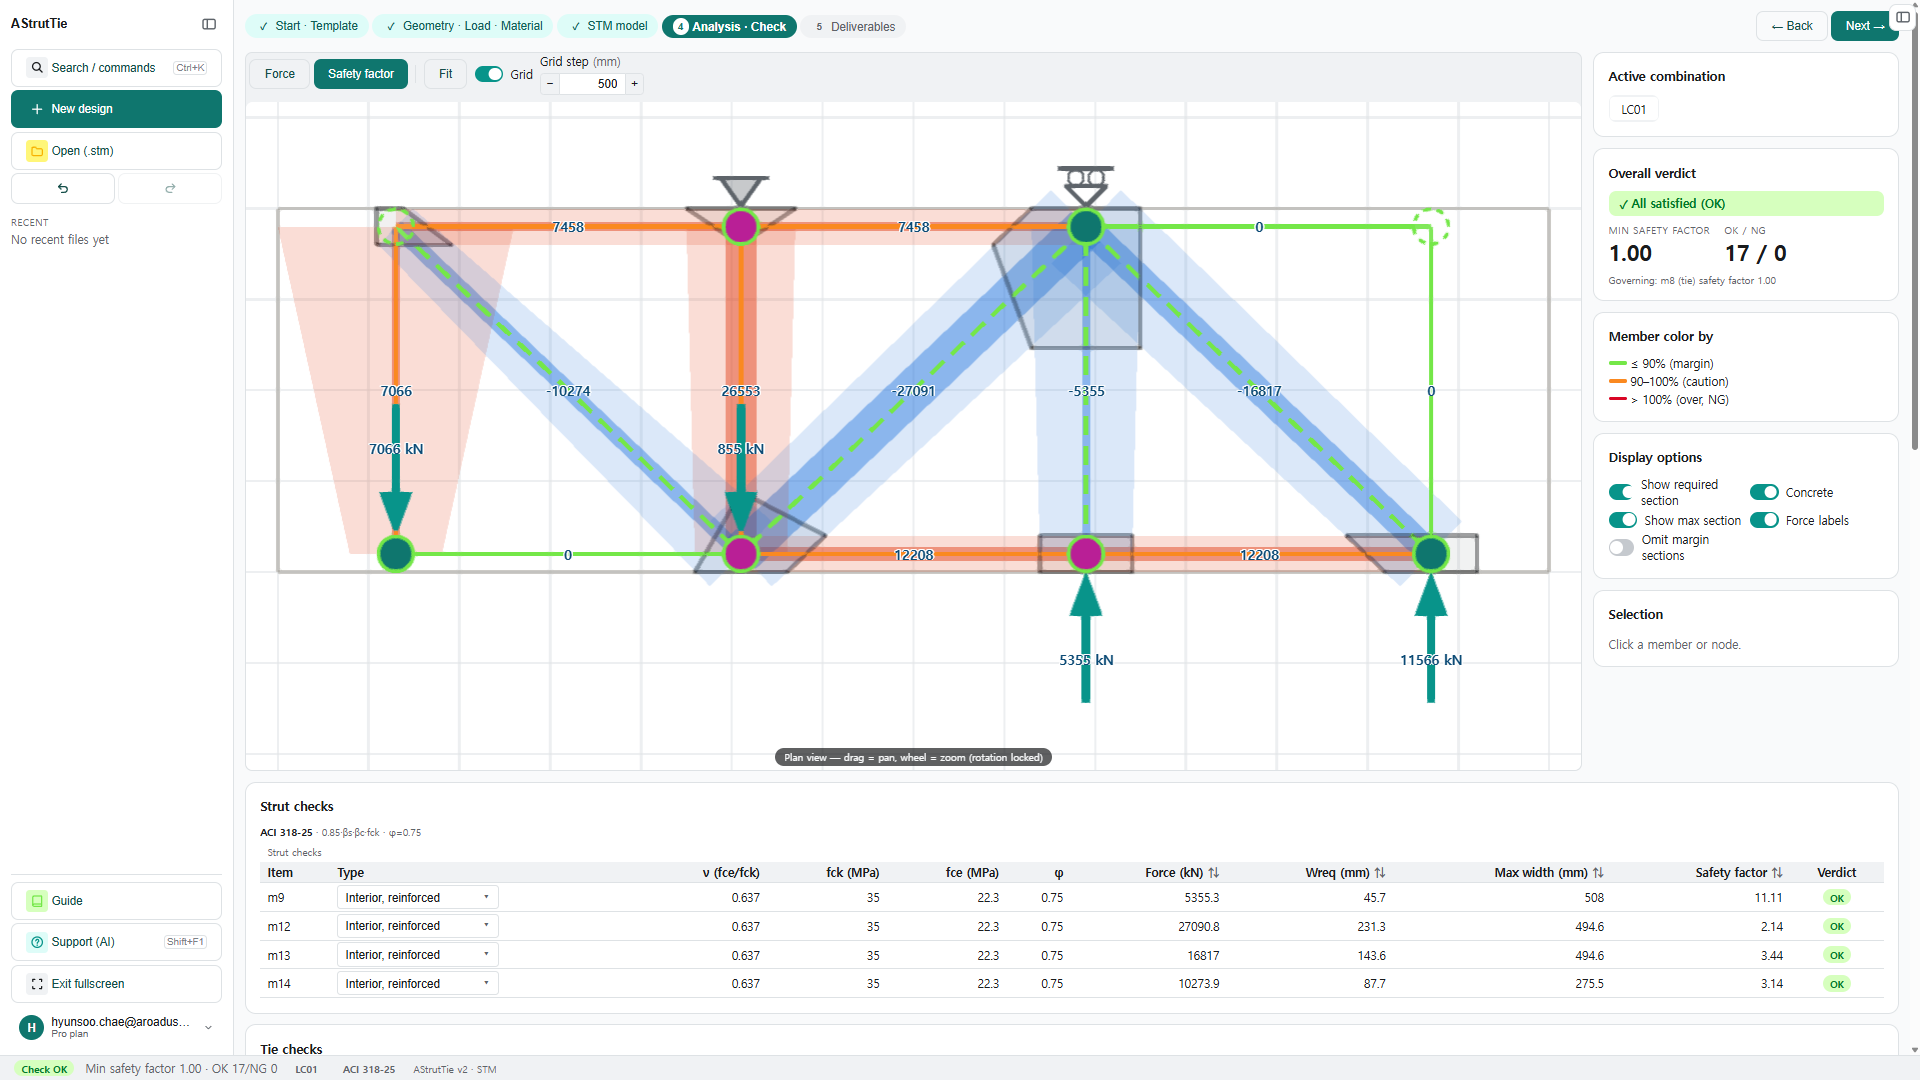Switch view to Safety factor mode
This screenshot has width=1920, height=1080.
coord(361,74)
